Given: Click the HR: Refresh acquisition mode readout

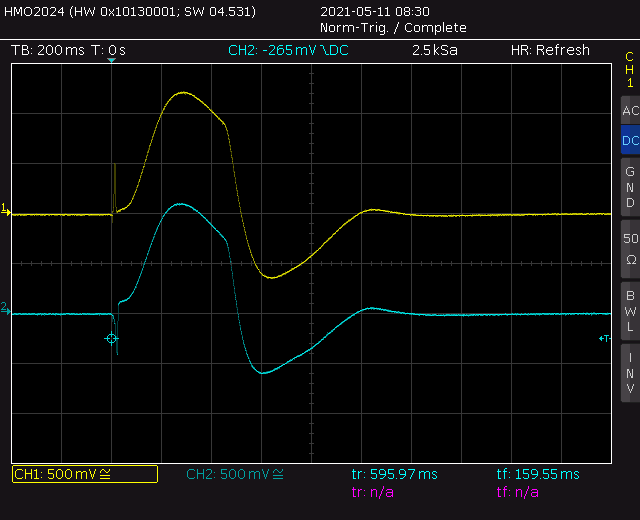Looking at the screenshot, I should point(550,50).
